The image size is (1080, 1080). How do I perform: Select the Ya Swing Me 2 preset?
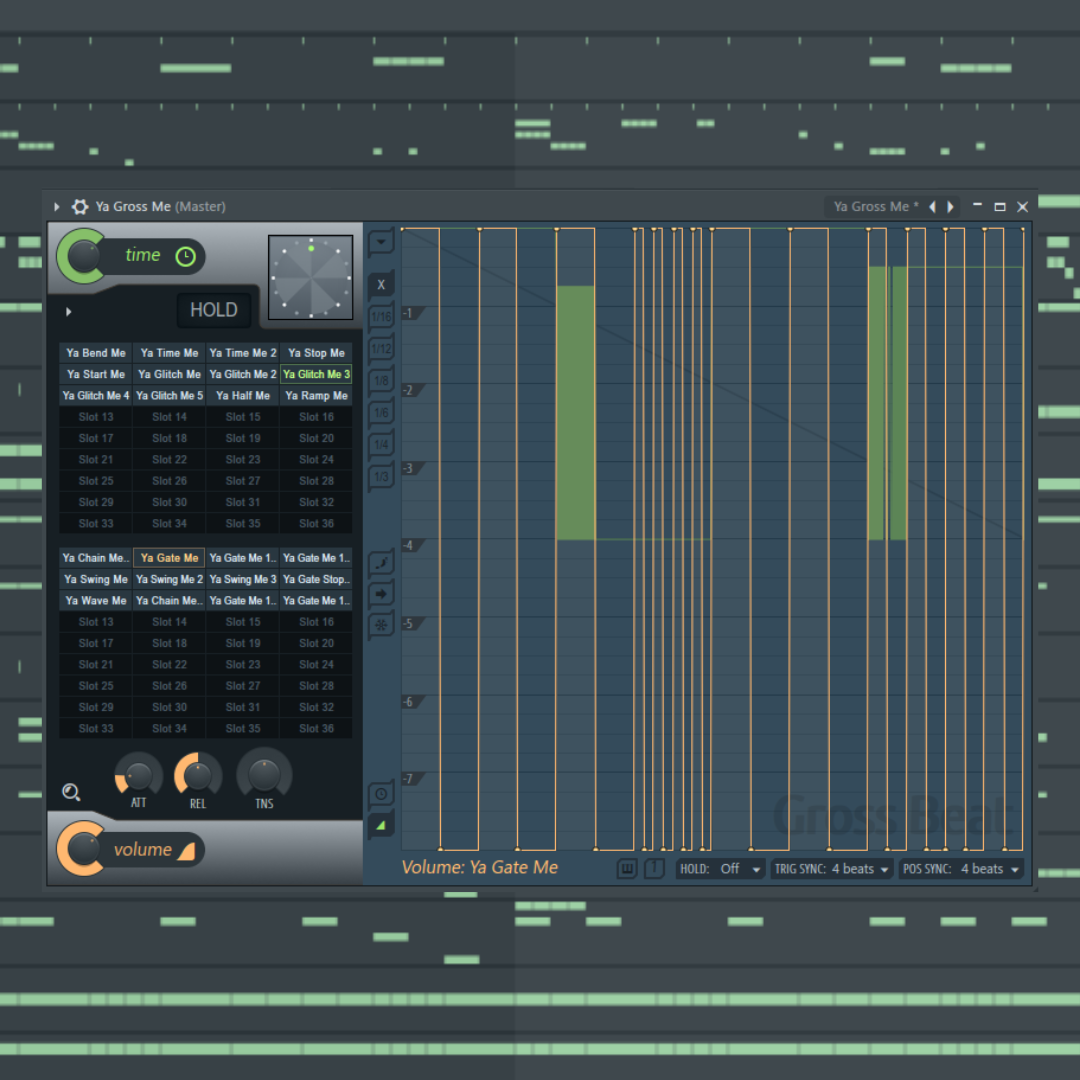[168, 579]
